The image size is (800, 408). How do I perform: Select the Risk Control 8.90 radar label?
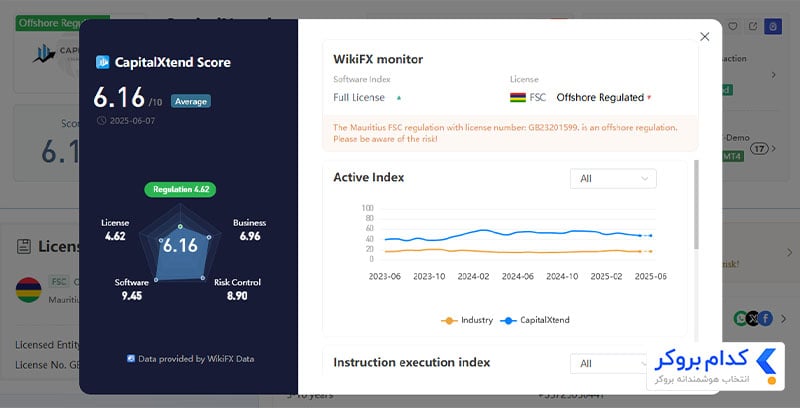tap(237, 289)
